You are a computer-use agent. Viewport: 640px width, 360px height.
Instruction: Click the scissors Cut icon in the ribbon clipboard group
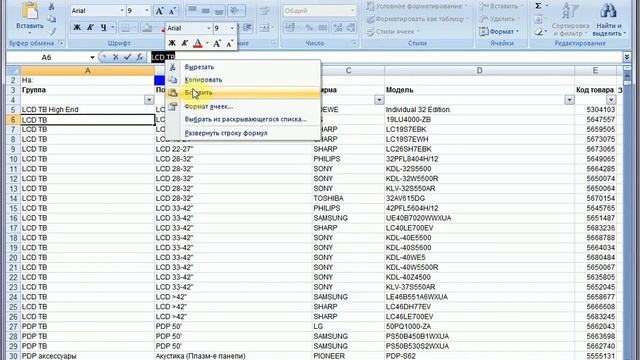[51, 7]
